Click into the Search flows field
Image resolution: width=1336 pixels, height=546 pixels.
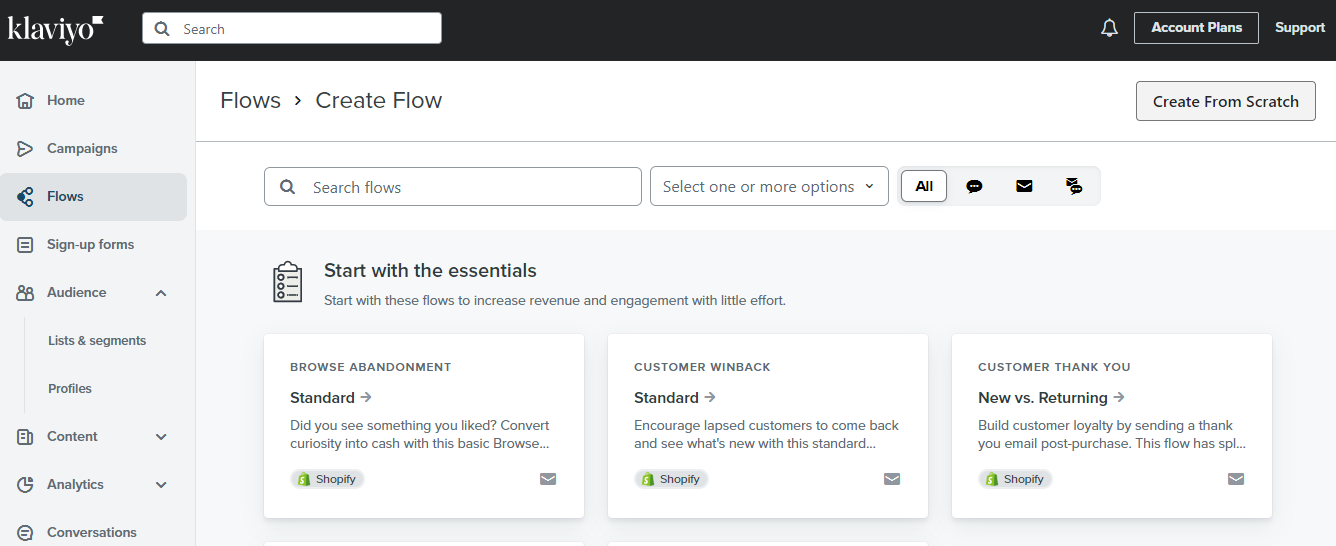(x=453, y=186)
